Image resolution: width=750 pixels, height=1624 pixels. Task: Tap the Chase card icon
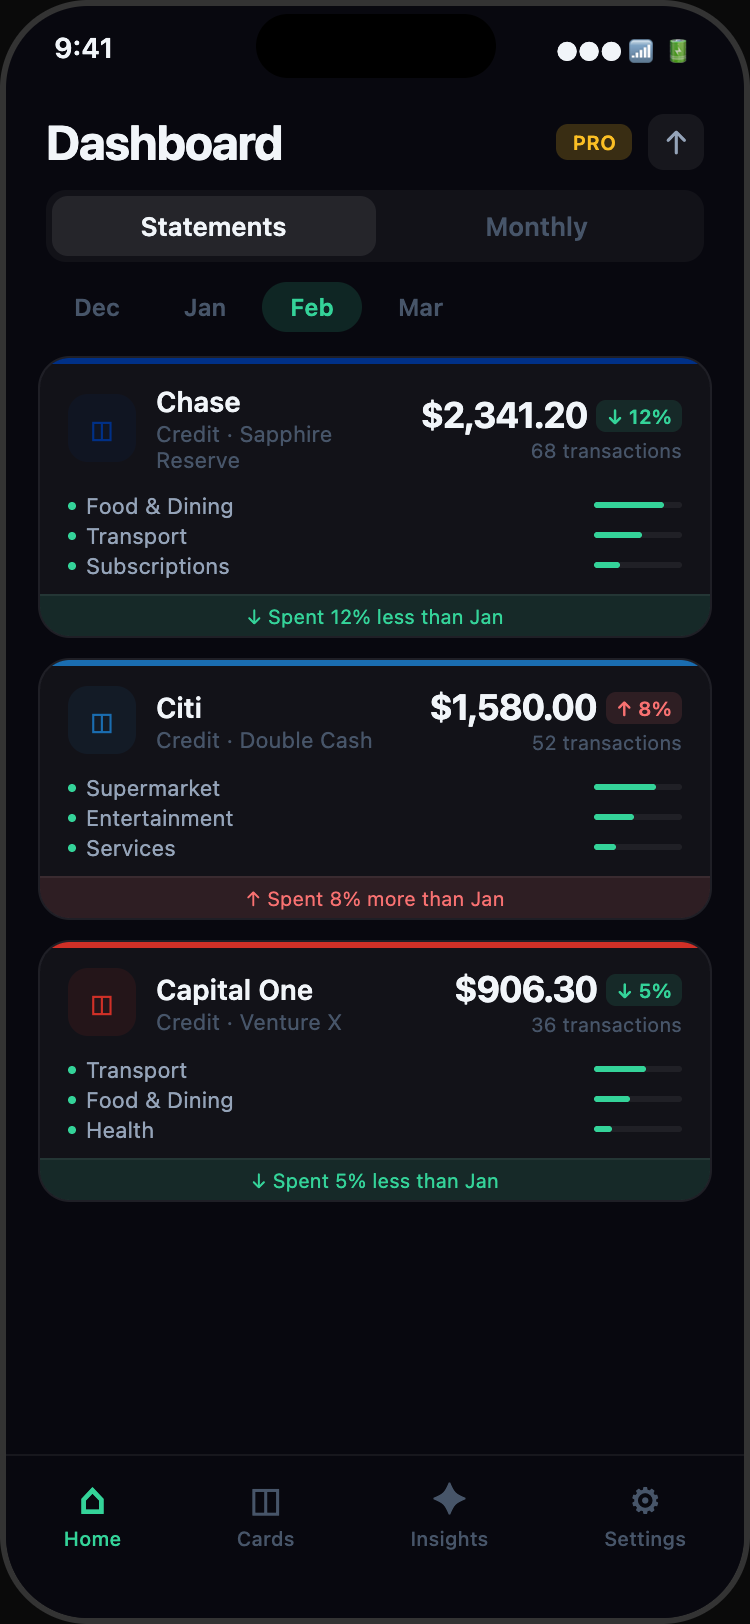[102, 431]
